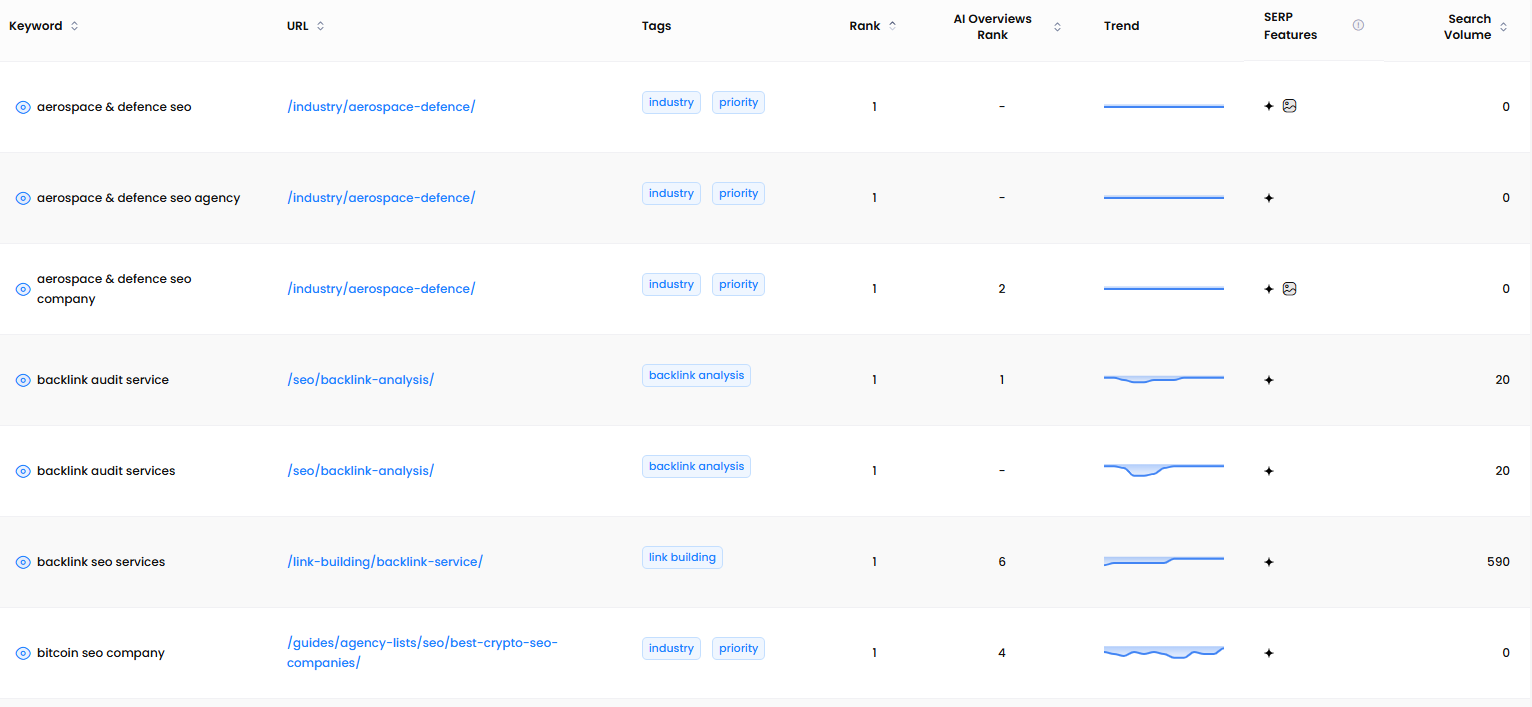The width and height of the screenshot is (1532, 707).
Task: Click image pack icon for aerospace seo company row
Action: click(x=1289, y=289)
